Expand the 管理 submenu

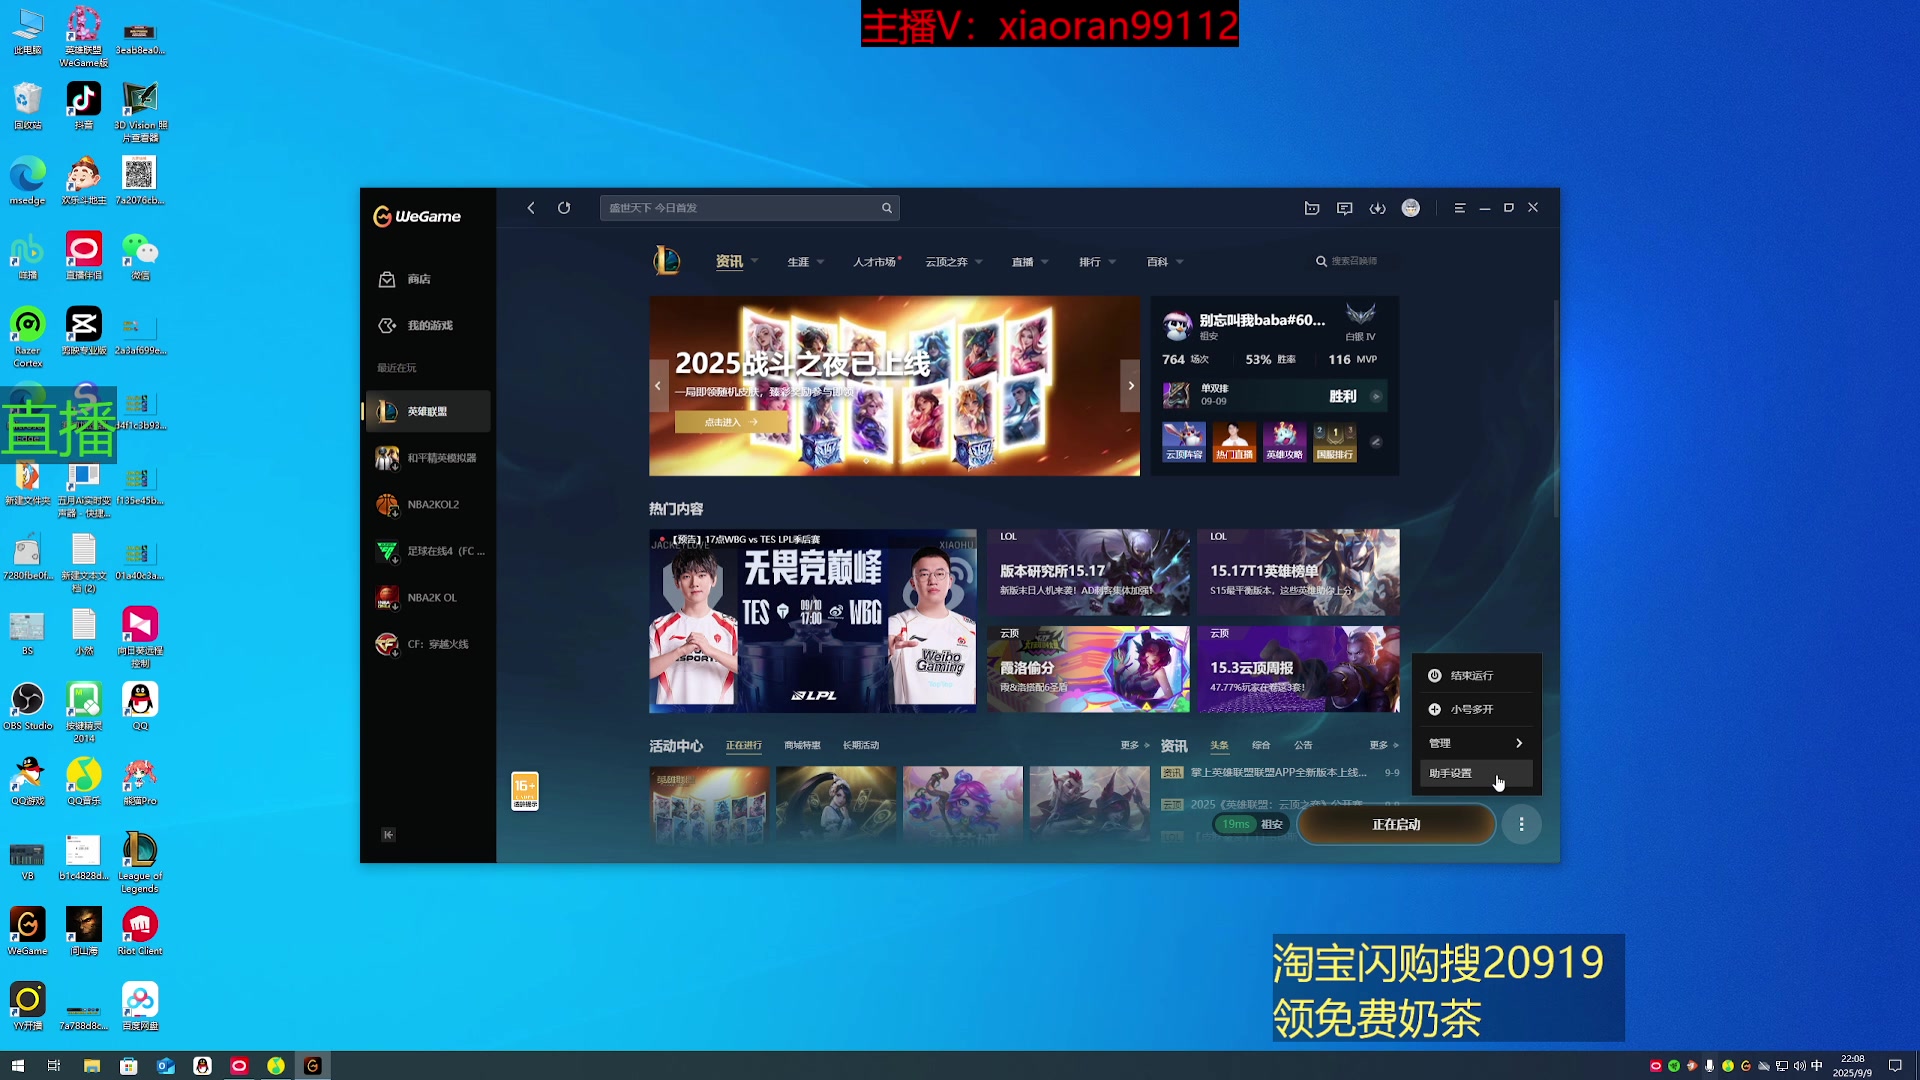click(x=1476, y=743)
